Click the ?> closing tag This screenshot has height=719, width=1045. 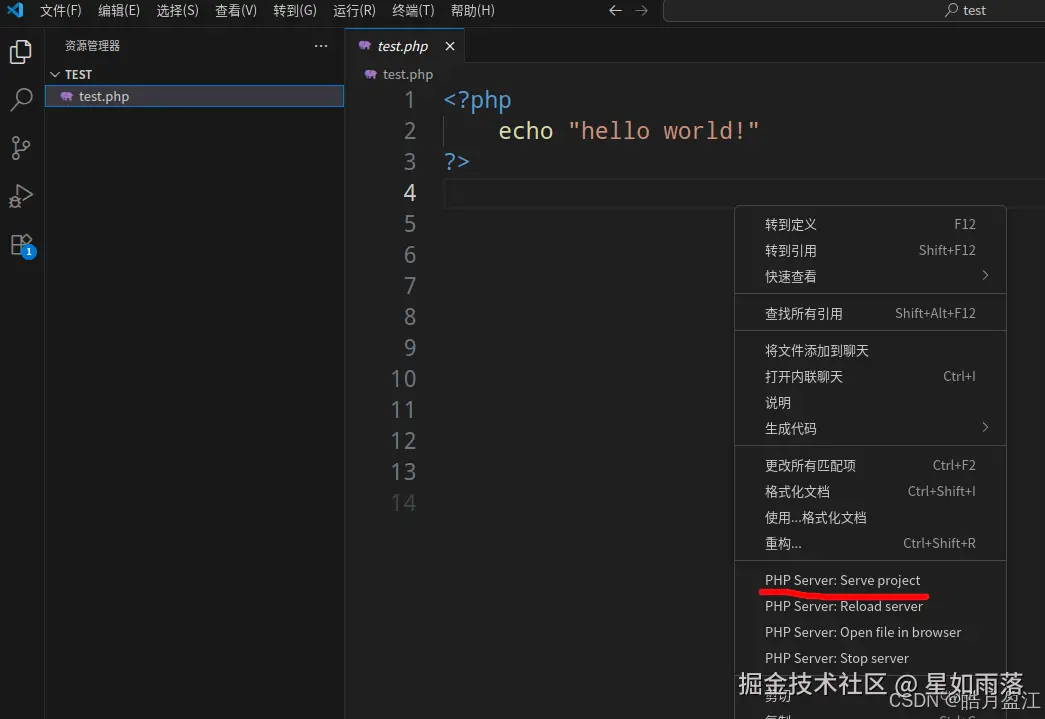[457, 161]
